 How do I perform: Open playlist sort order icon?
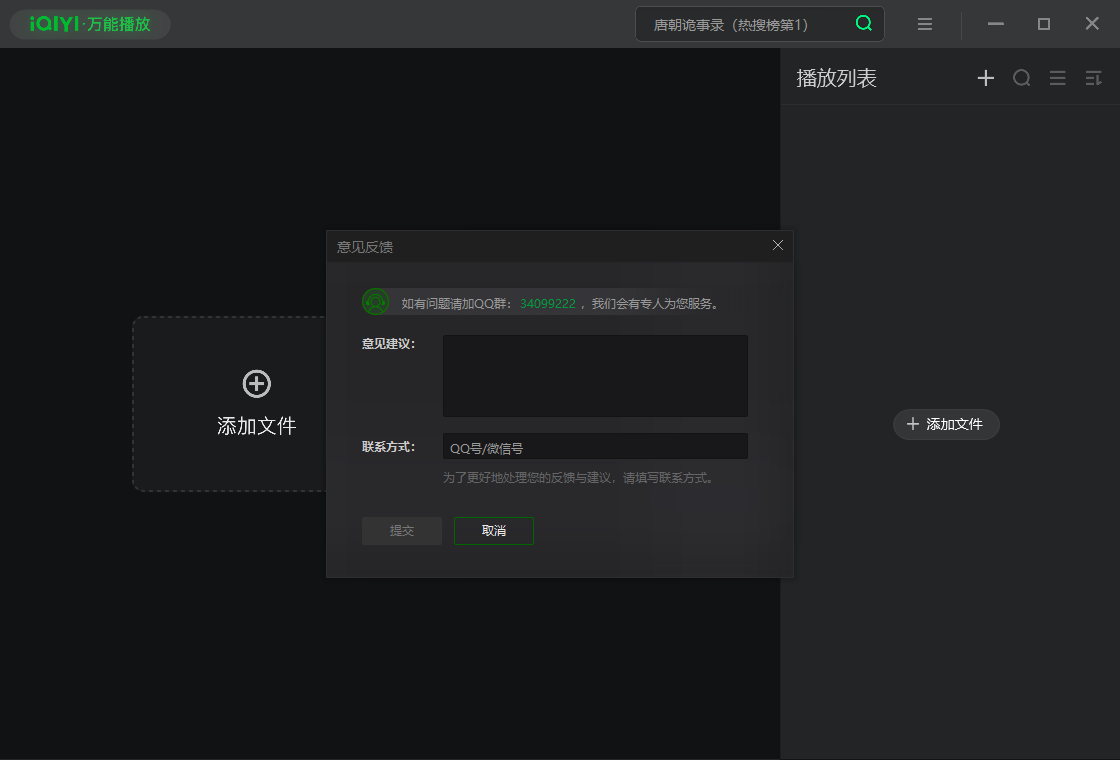pyautogui.click(x=1093, y=78)
